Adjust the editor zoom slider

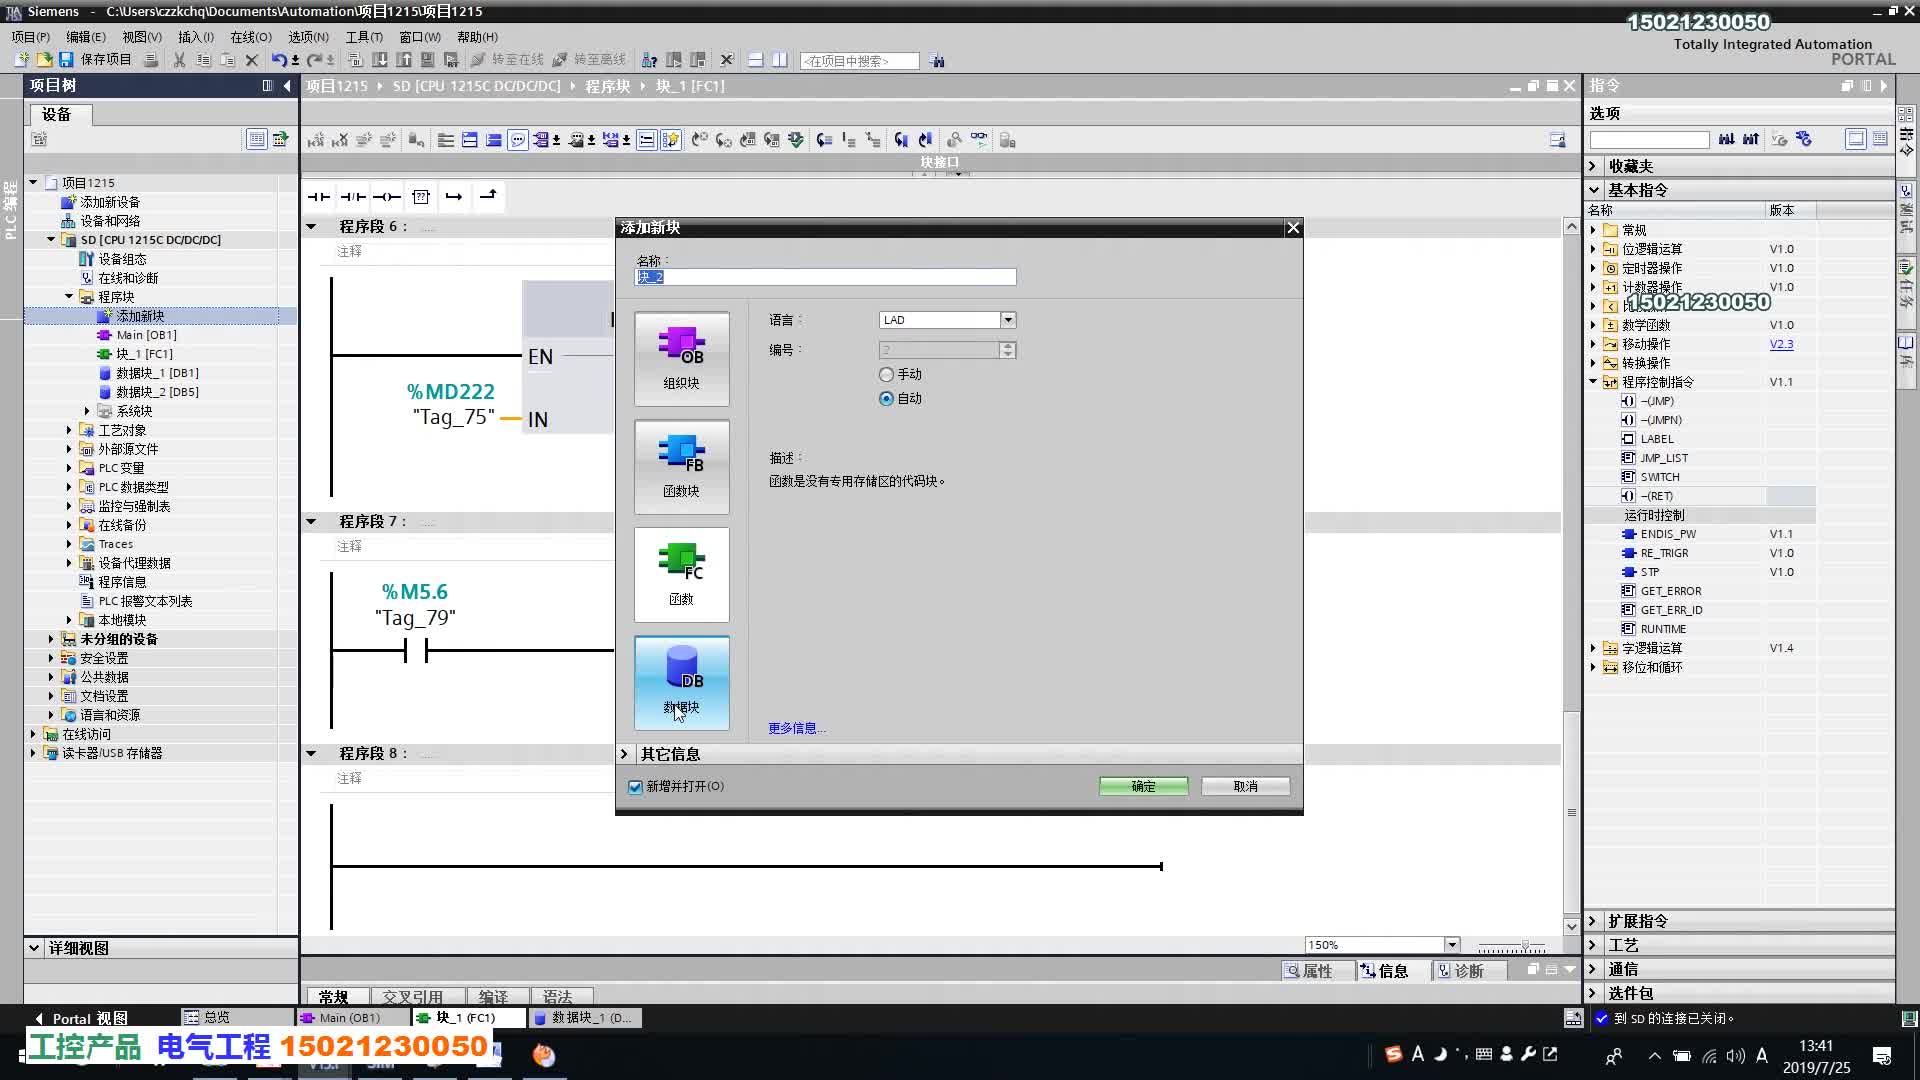1524,945
